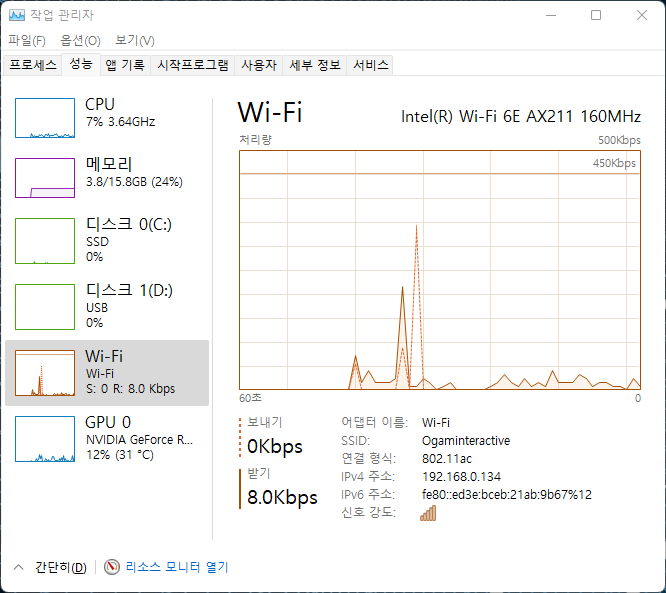The height and width of the screenshot is (593, 666).
Task: Go to the 세부 정보 tab
Action: tap(315, 65)
